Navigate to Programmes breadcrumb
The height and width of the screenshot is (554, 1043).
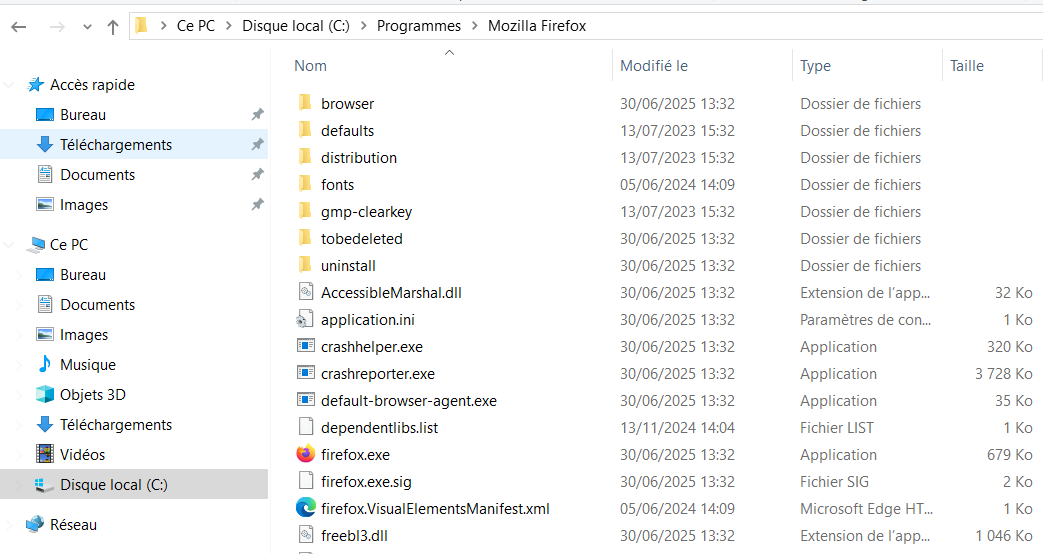coord(418,26)
